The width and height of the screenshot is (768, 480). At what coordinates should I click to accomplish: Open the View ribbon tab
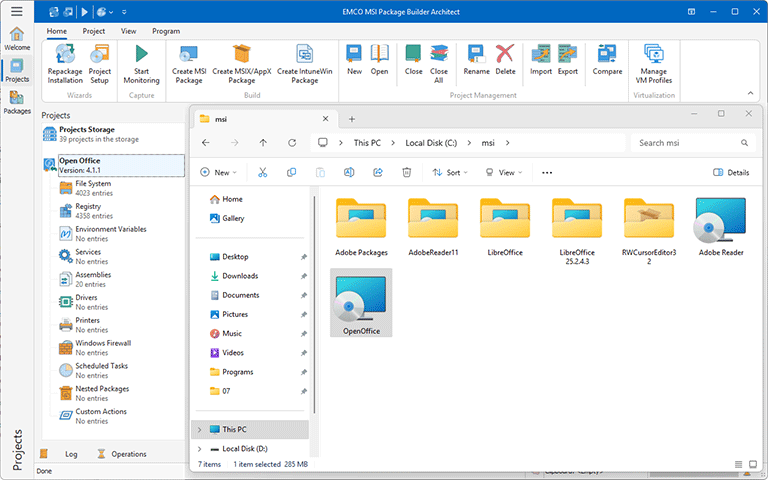[128, 31]
